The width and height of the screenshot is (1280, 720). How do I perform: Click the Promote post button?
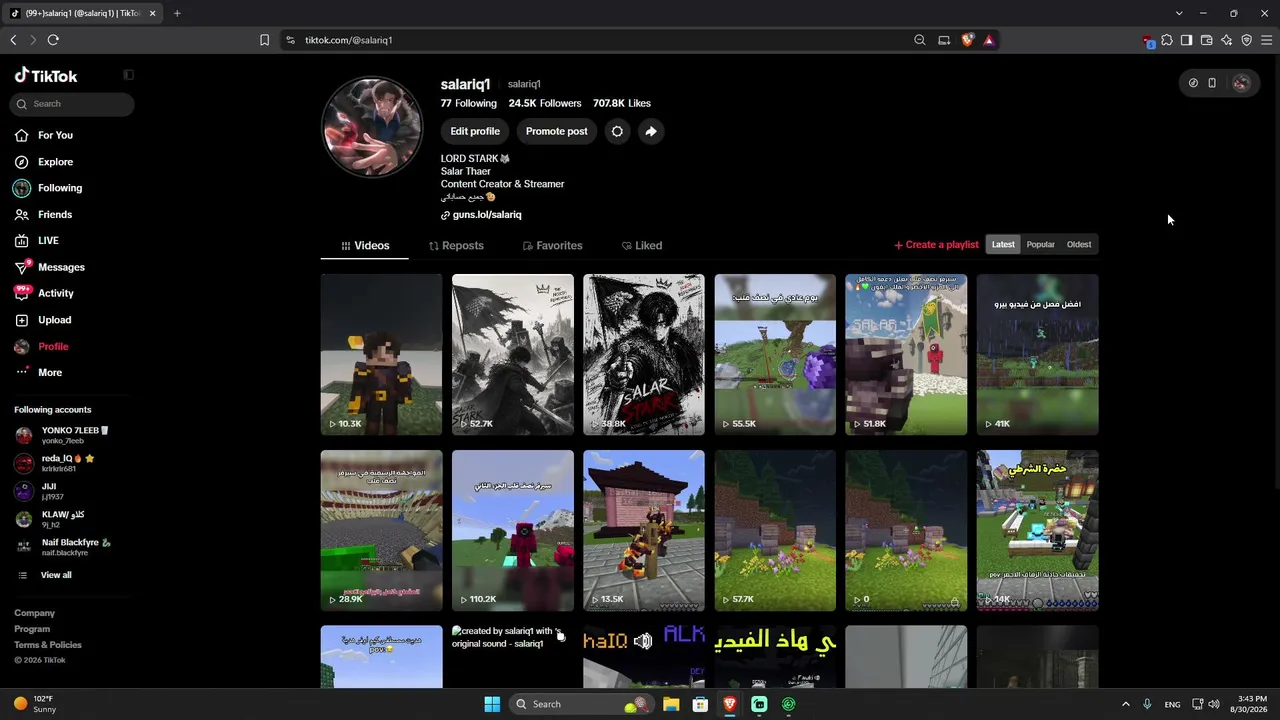click(x=557, y=131)
